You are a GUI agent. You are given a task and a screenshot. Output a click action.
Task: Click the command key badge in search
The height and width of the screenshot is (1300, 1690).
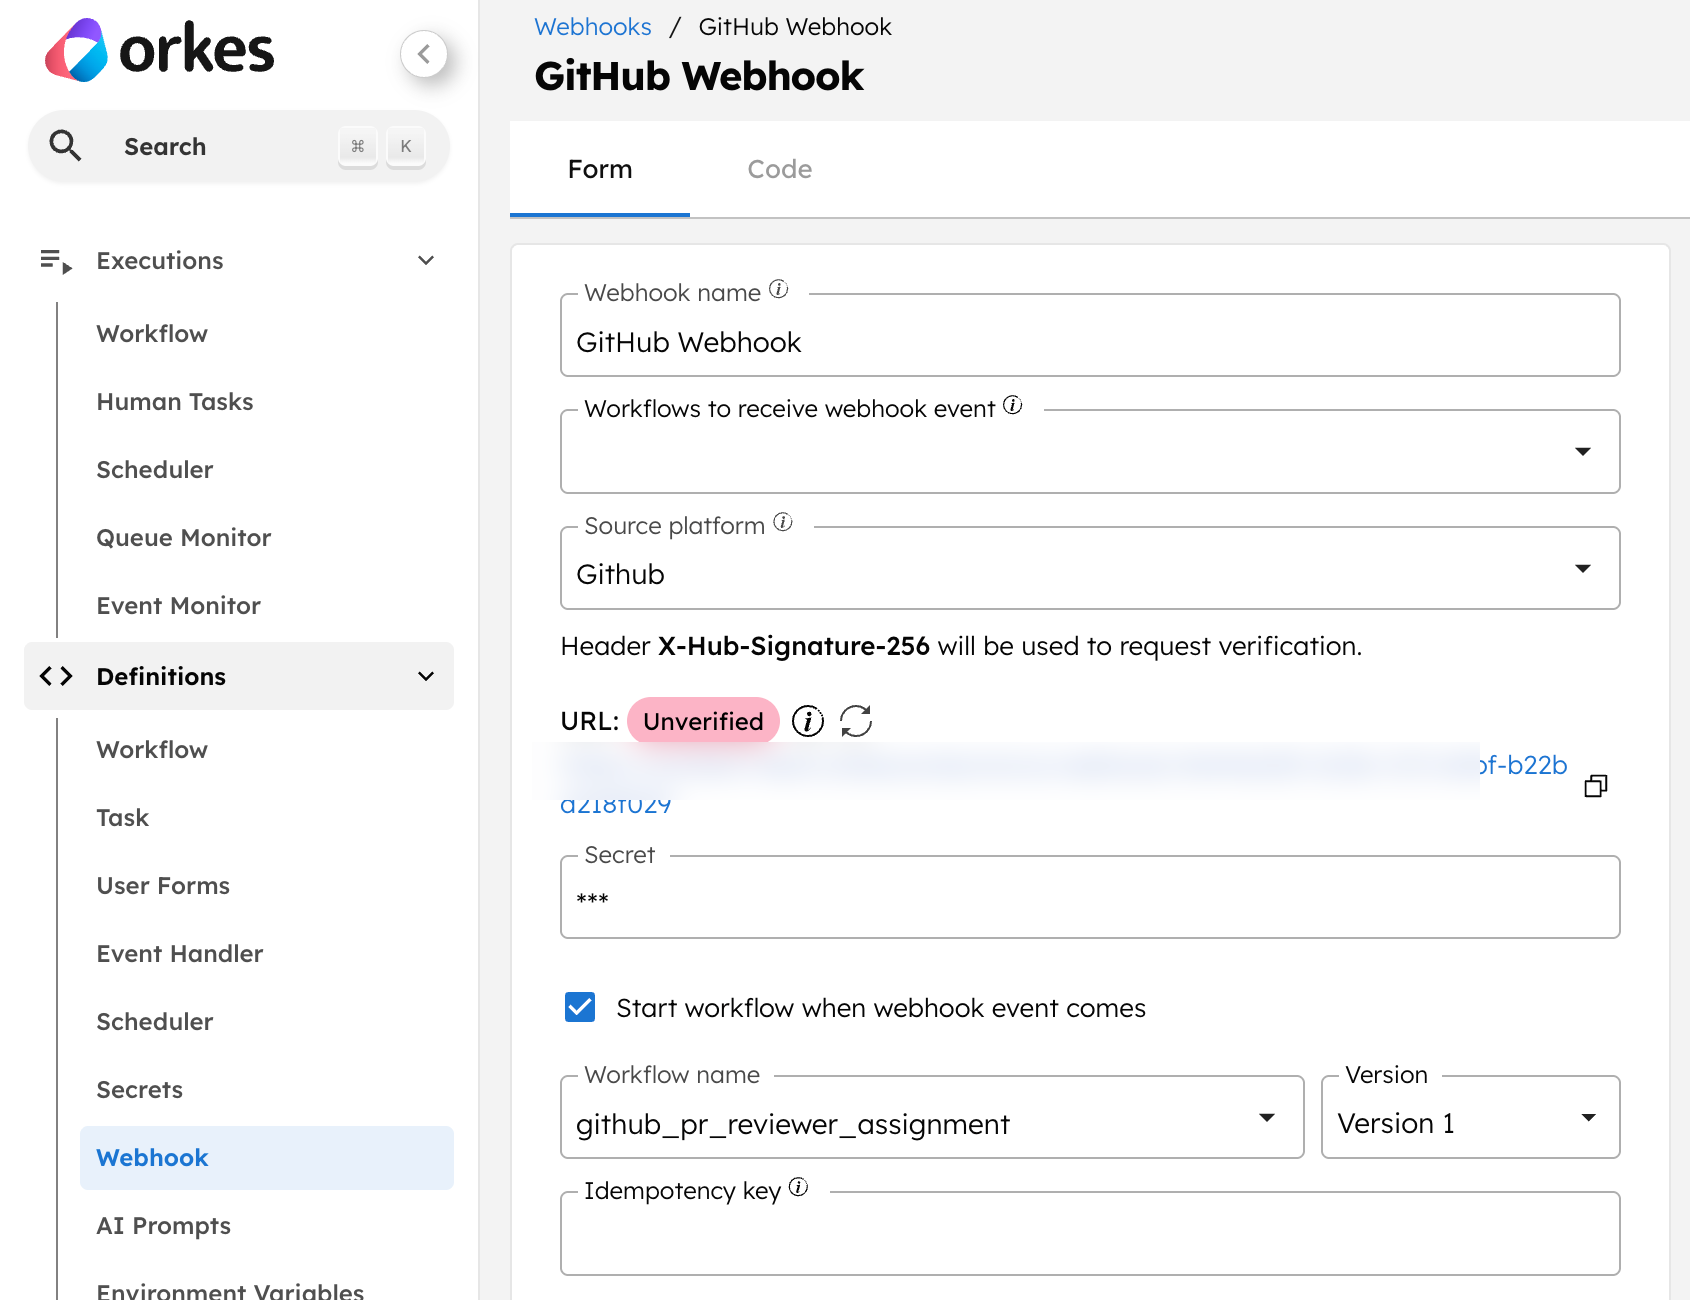point(358,147)
